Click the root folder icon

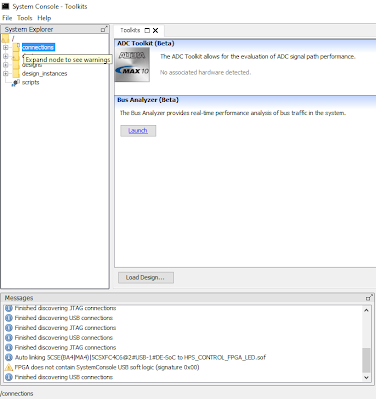(5, 39)
